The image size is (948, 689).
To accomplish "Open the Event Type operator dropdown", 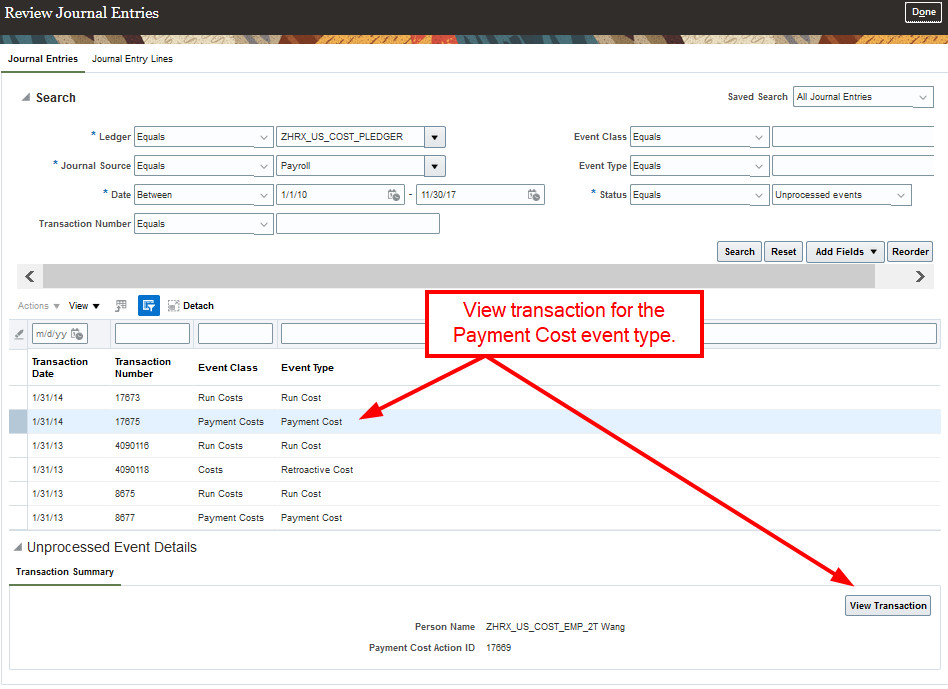I will pyautogui.click(x=700, y=166).
